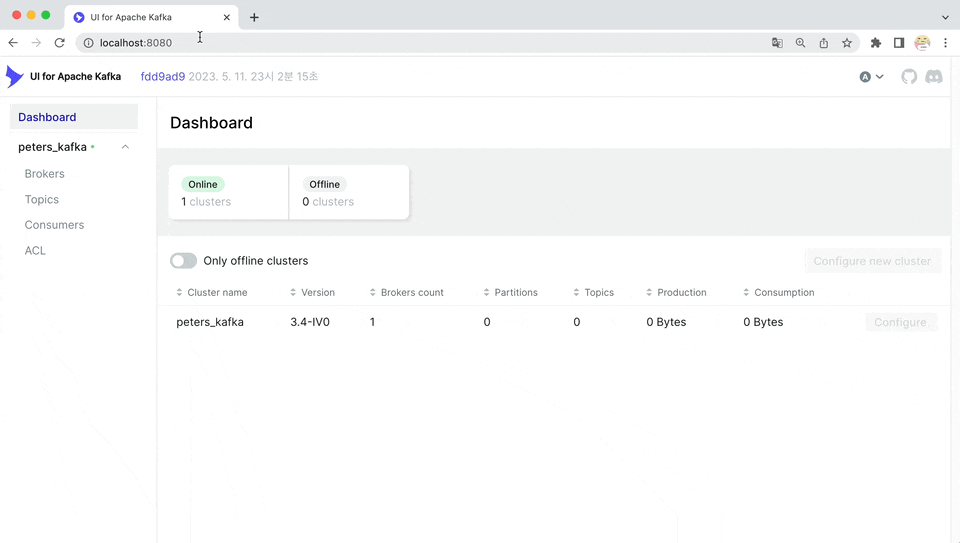Open the fdd9ad9 commit link
Screen dimensions: 960x543
click(163, 77)
